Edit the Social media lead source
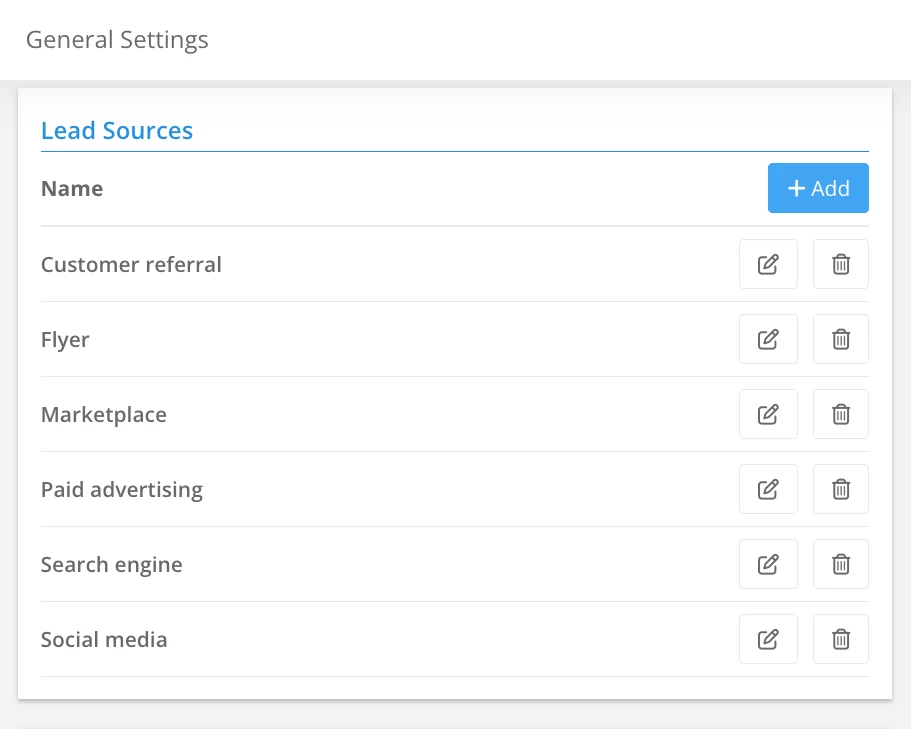This screenshot has height=729, width=911. click(768, 639)
